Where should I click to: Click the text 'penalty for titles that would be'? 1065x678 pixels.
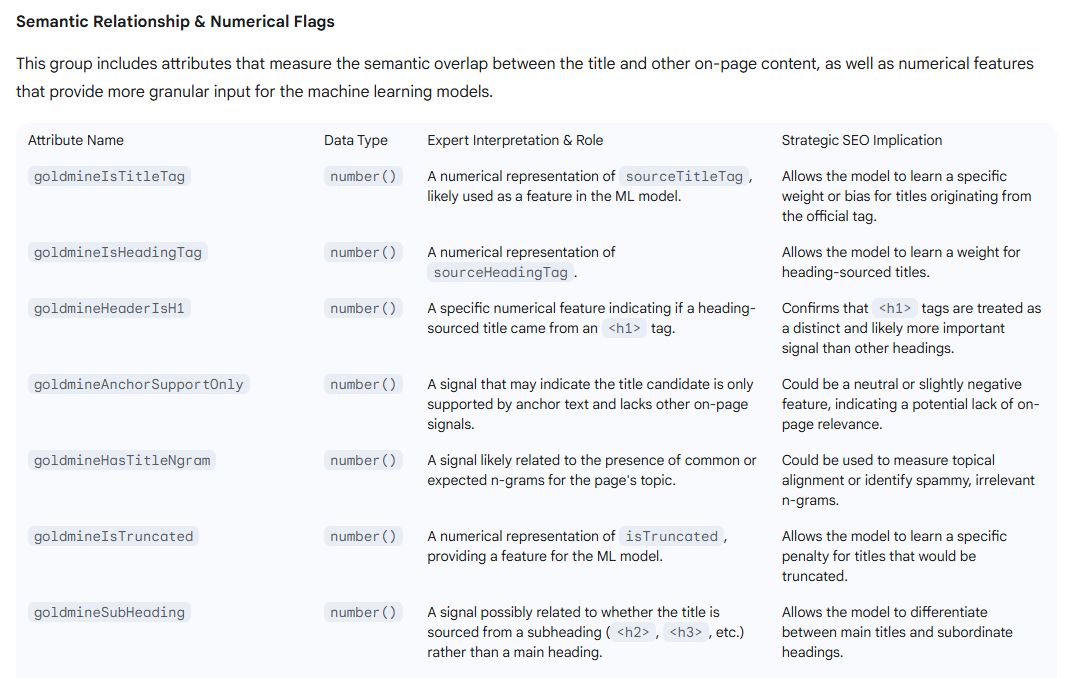click(x=878, y=556)
